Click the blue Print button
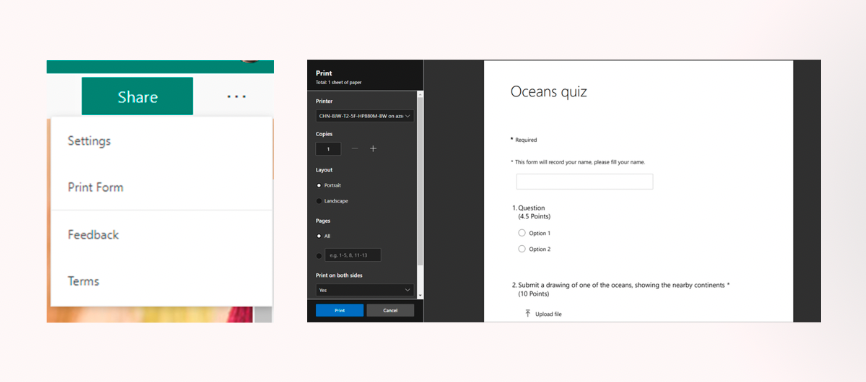Image resolution: width=866 pixels, height=382 pixels. pos(340,310)
